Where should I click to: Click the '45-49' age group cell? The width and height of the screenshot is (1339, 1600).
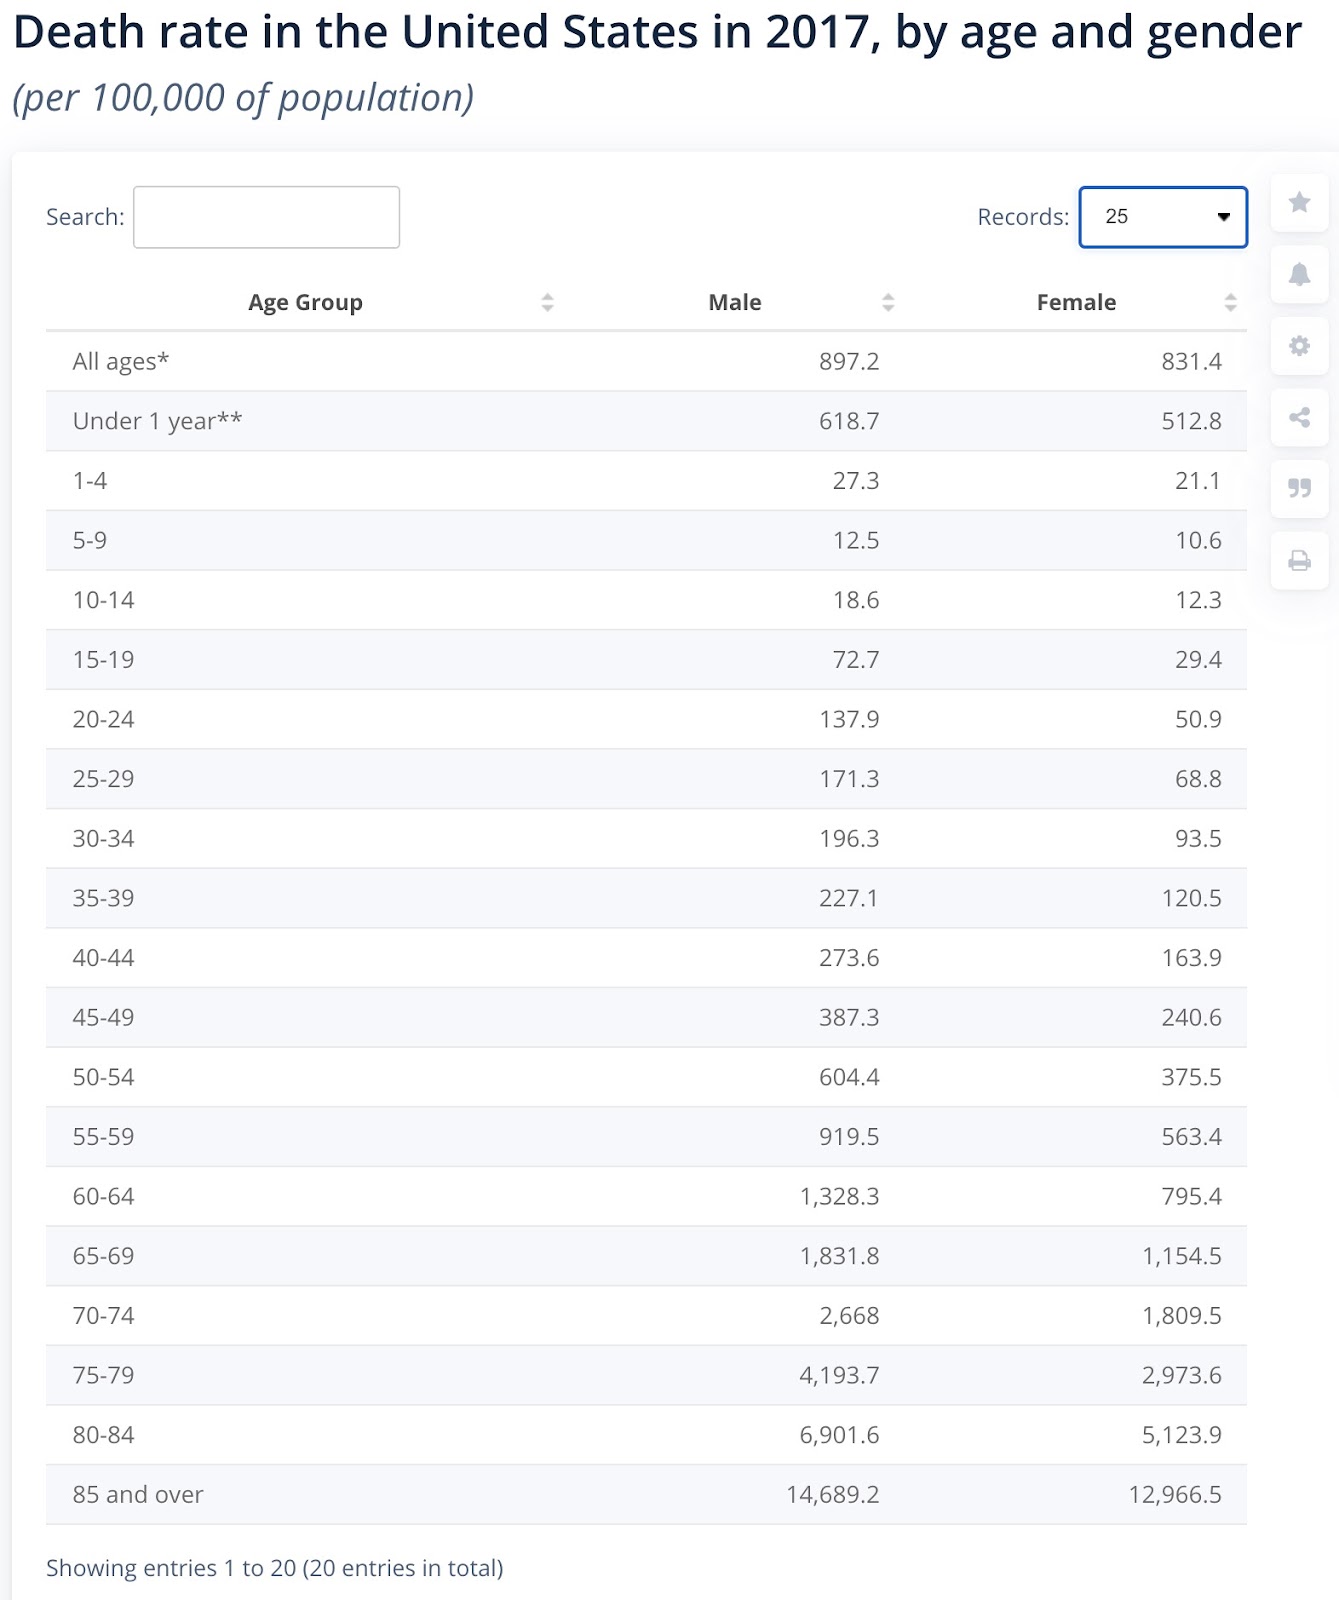point(103,1017)
